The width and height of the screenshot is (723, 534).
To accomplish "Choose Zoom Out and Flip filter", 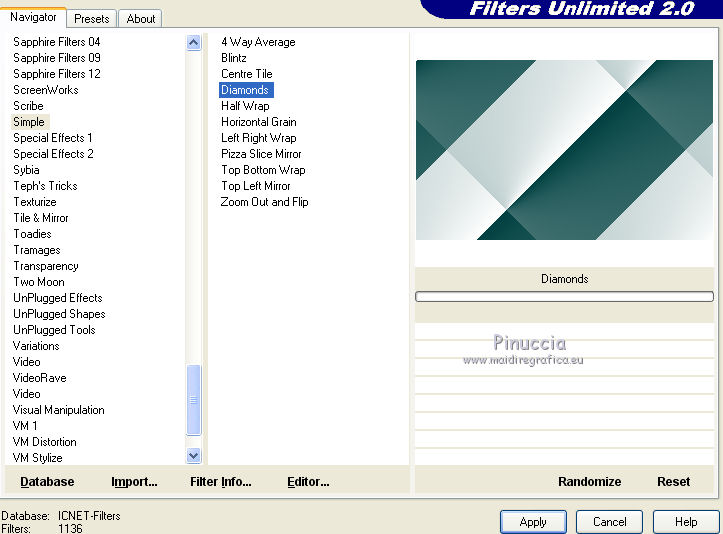I will pyautogui.click(x=264, y=202).
